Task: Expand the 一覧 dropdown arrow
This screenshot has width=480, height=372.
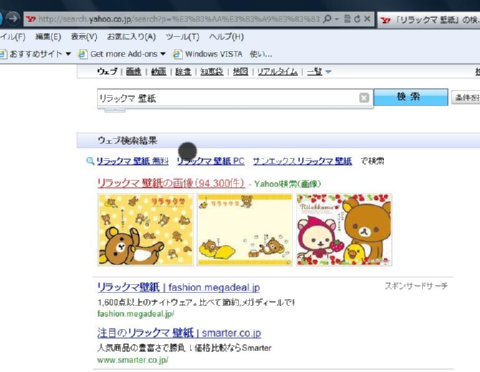Action: pyautogui.click(x=328, y=72)
